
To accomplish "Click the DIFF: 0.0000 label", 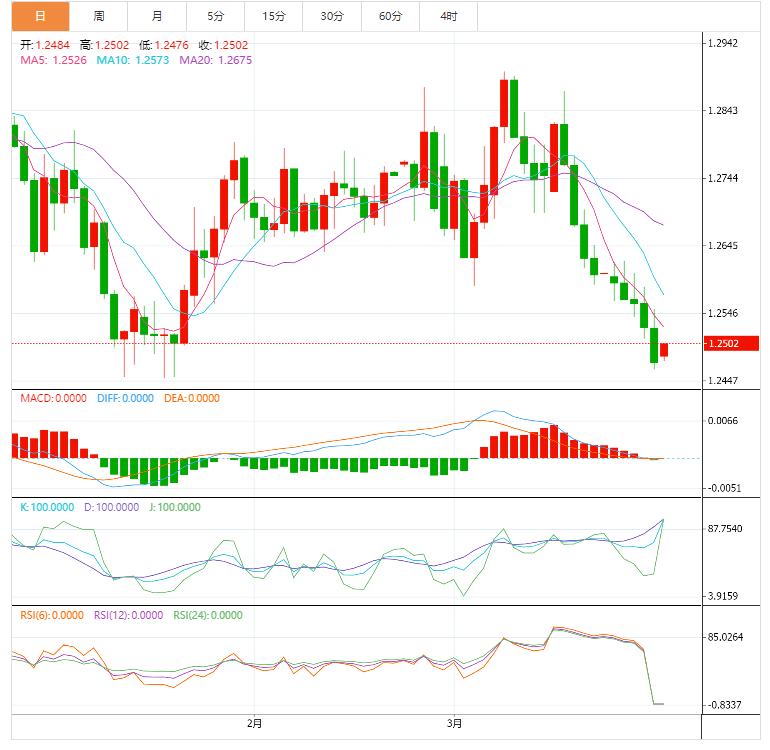I will pyautogui.click(x=125, y=398).
